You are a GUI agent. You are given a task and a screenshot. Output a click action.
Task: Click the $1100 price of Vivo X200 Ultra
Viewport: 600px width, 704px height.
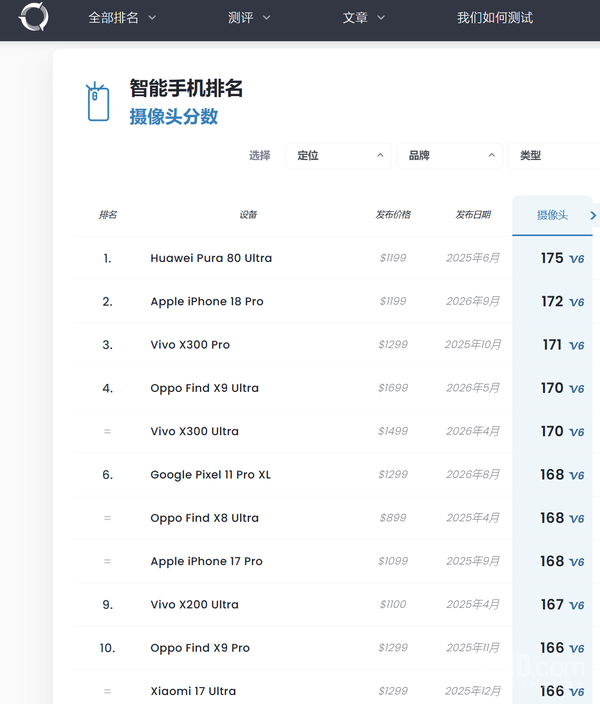tap(393, 605)
